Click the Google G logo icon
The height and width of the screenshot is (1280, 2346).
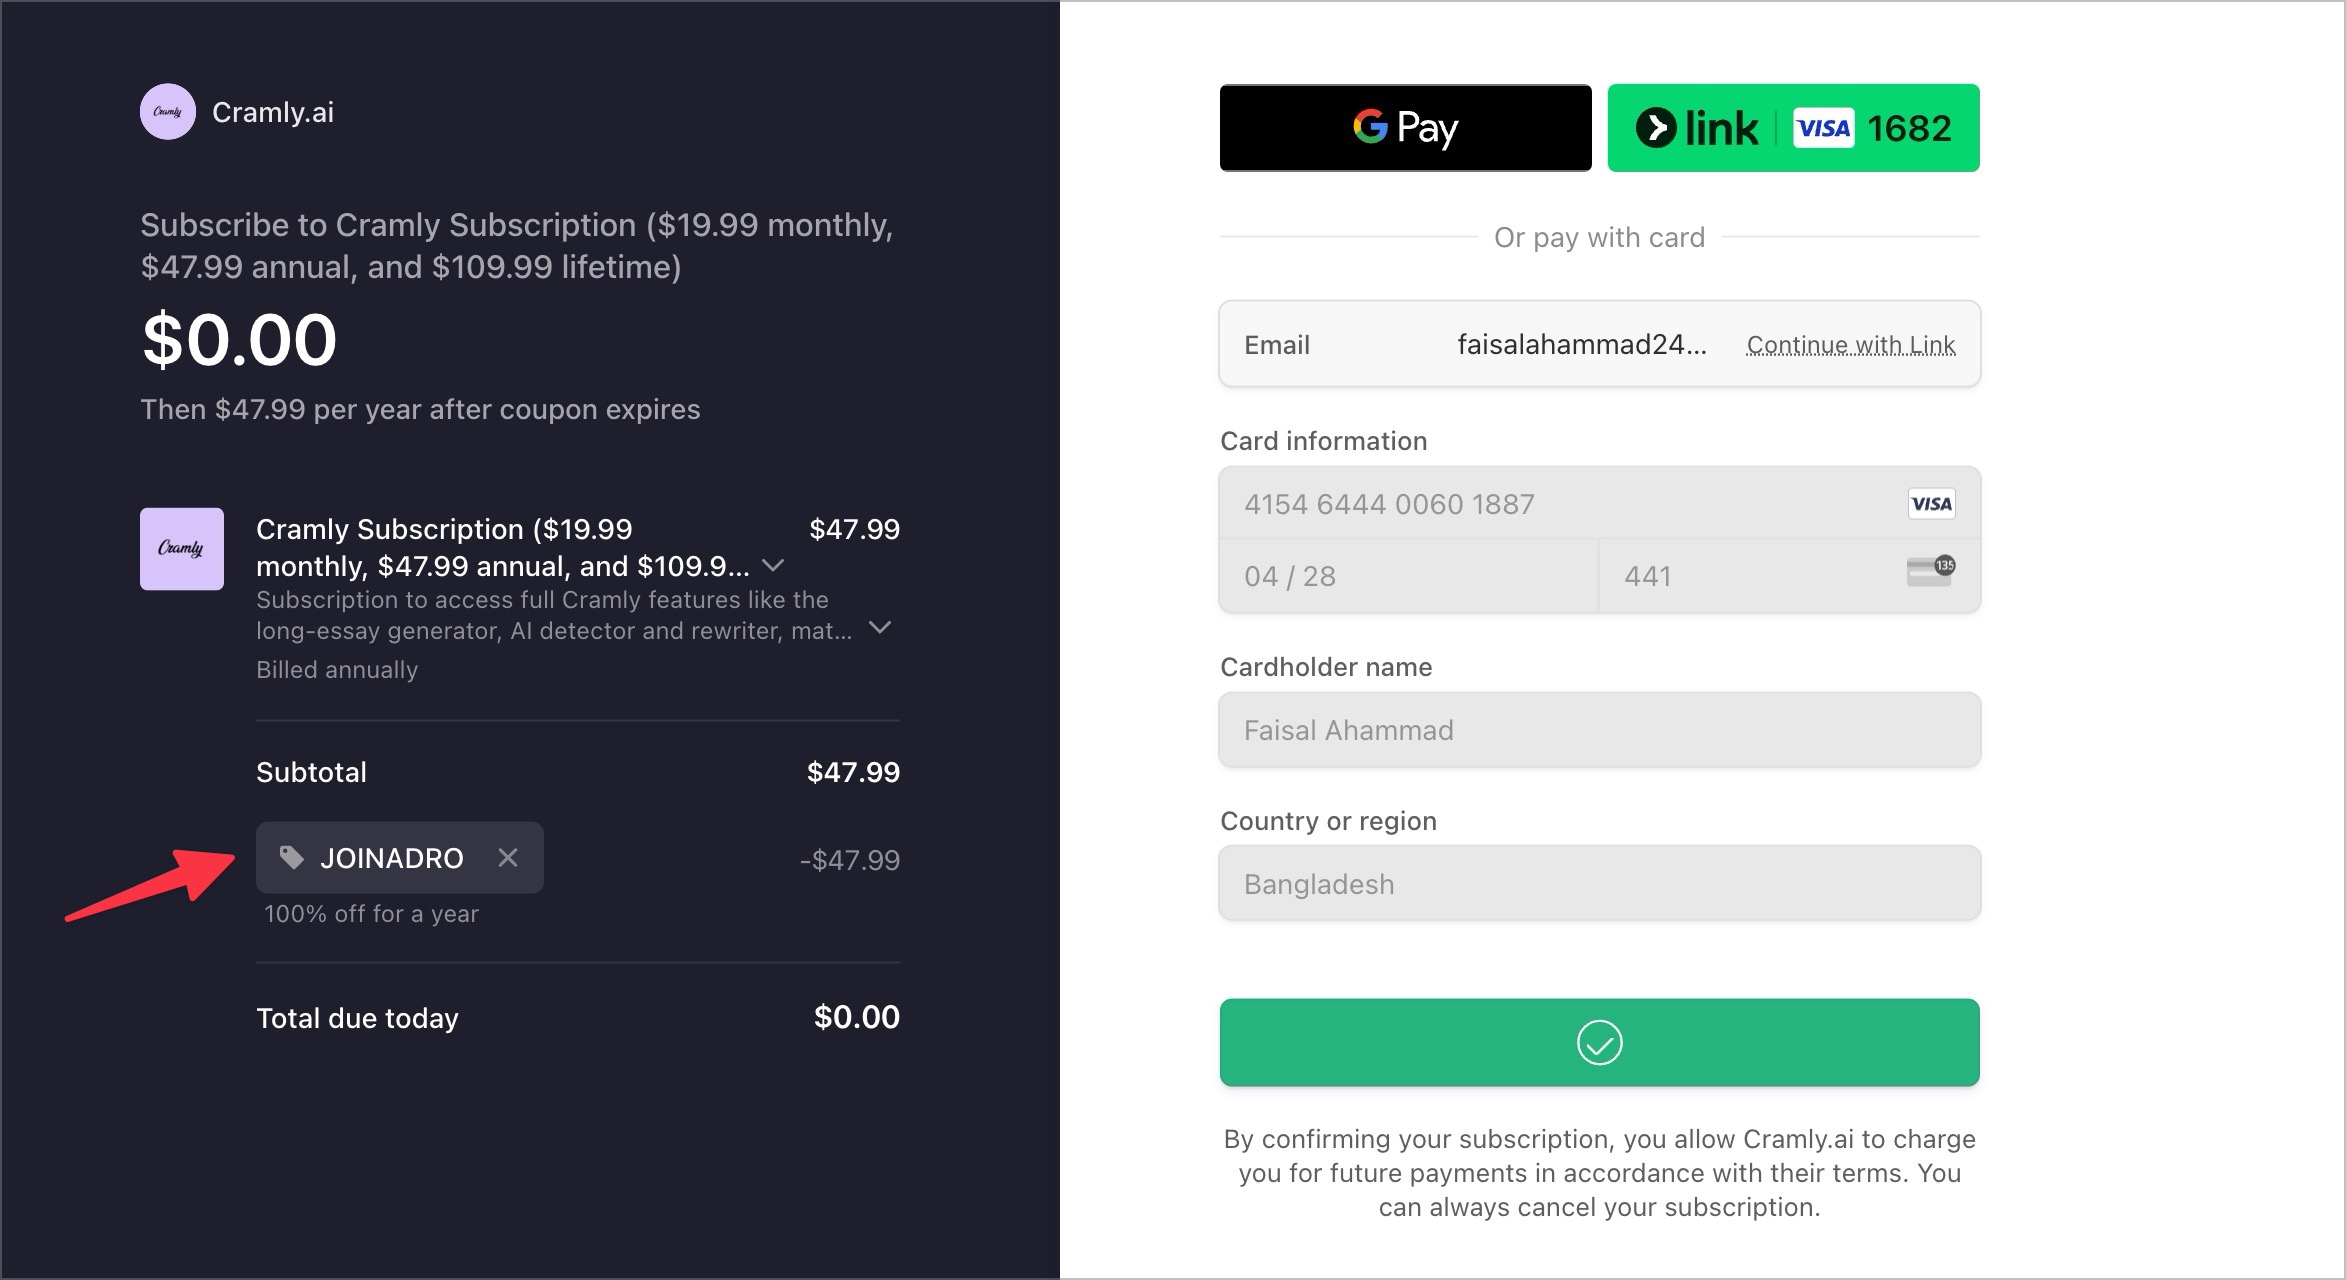1371,127
